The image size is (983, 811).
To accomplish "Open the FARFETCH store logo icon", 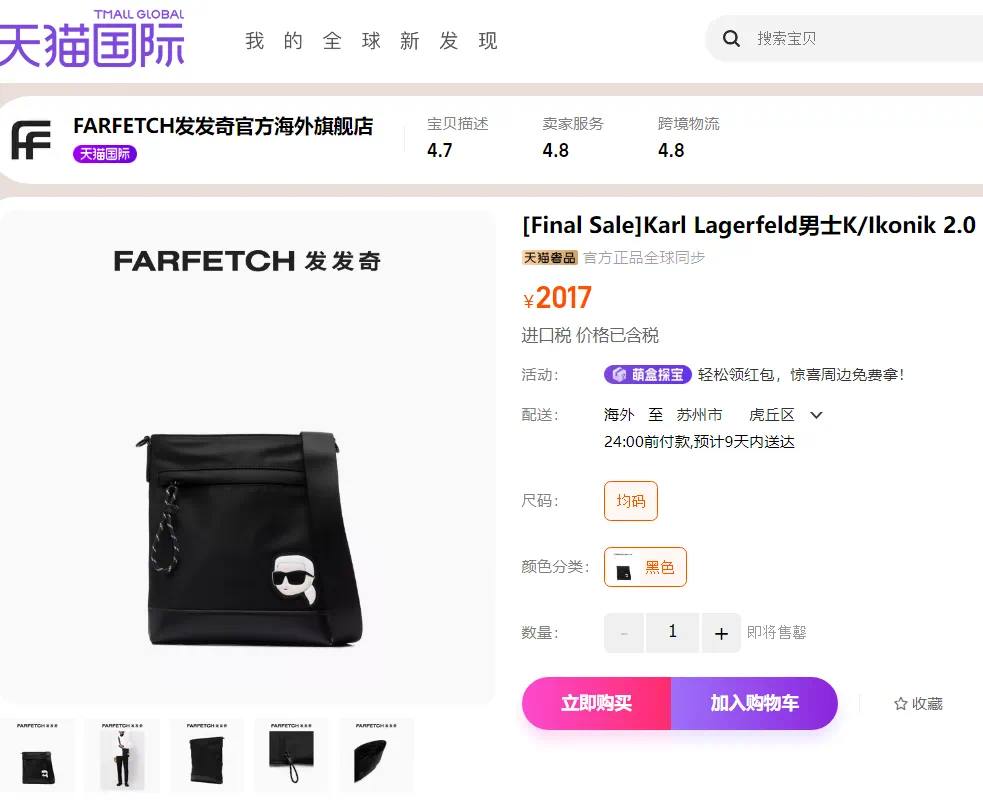I will click(x=31, y=139).
